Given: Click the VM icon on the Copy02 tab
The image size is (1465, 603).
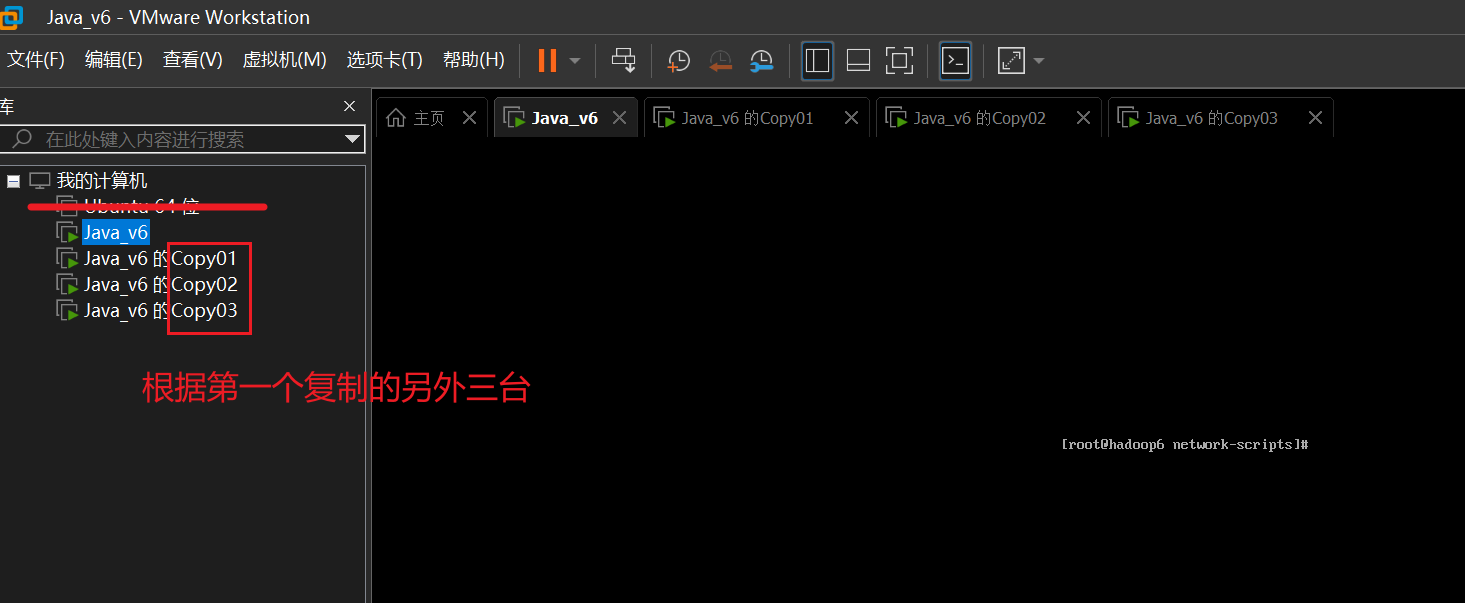Looking at the screenshot, I should click(x=896, y=118).
